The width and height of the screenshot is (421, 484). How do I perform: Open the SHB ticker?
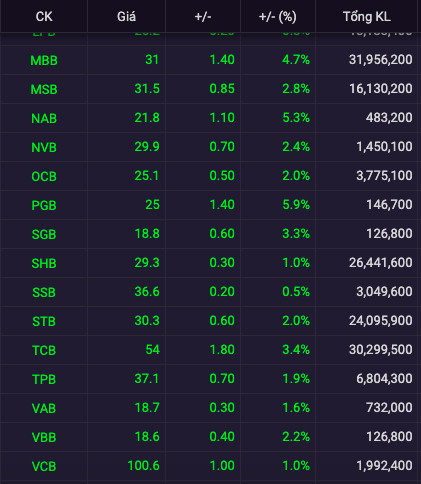(44, 263)
